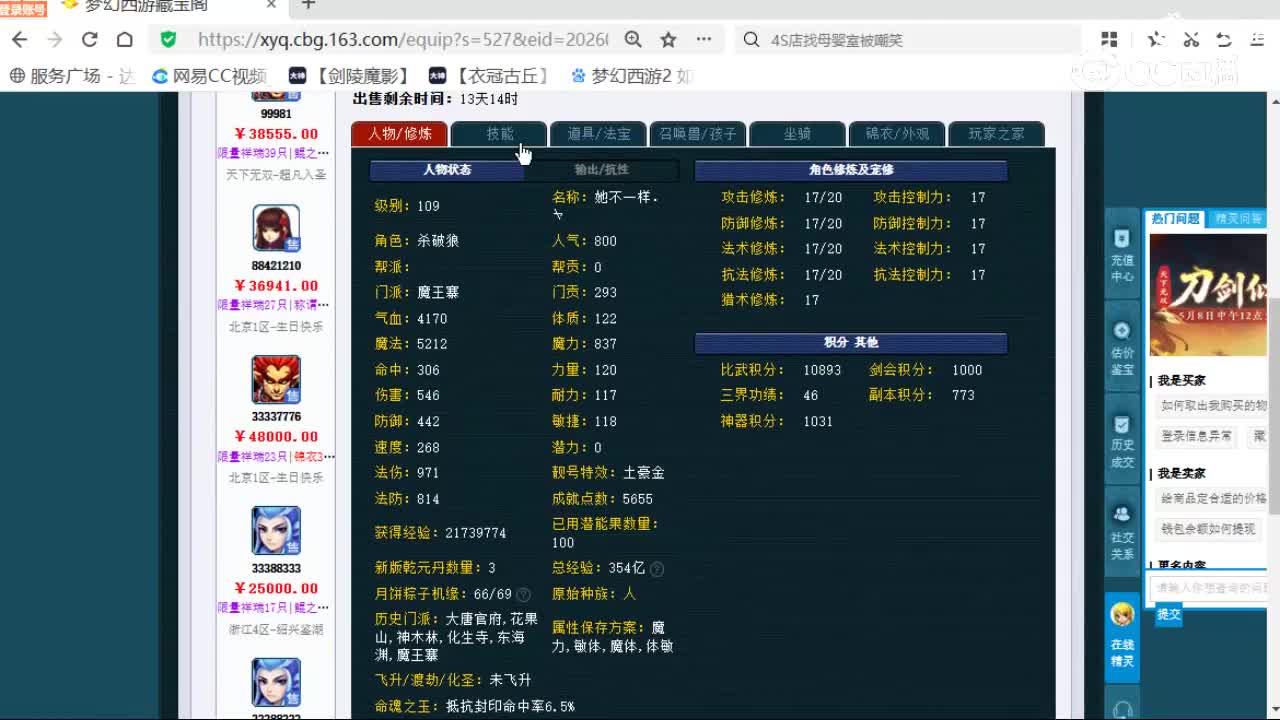Switch to the 技能 tab
1280x720 pixels.
(499, 134)
